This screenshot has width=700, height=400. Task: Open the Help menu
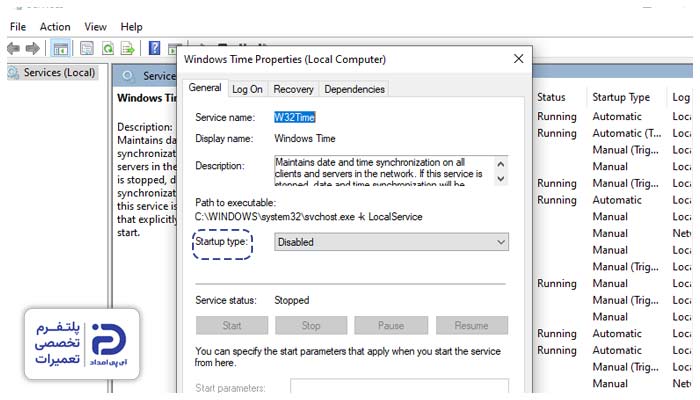pyautogui.click(x=131, y=27)
